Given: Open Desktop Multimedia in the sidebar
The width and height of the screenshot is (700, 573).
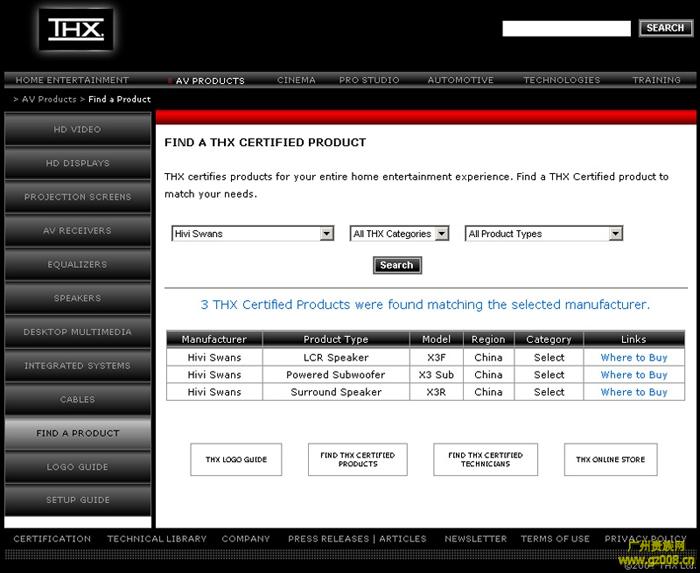Looking at the screenshot, I should (x=78, y=332).
